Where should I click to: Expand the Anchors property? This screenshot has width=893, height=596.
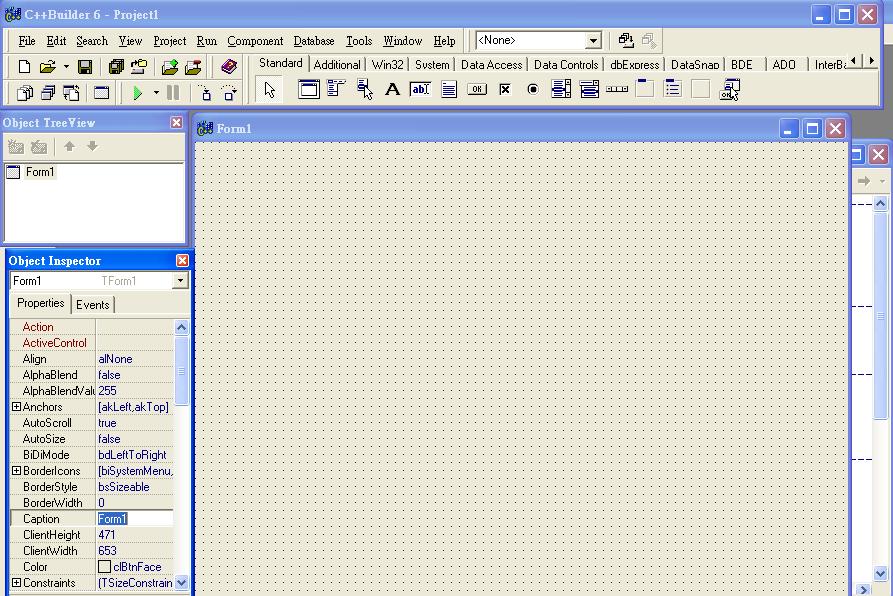pos(17,407)
